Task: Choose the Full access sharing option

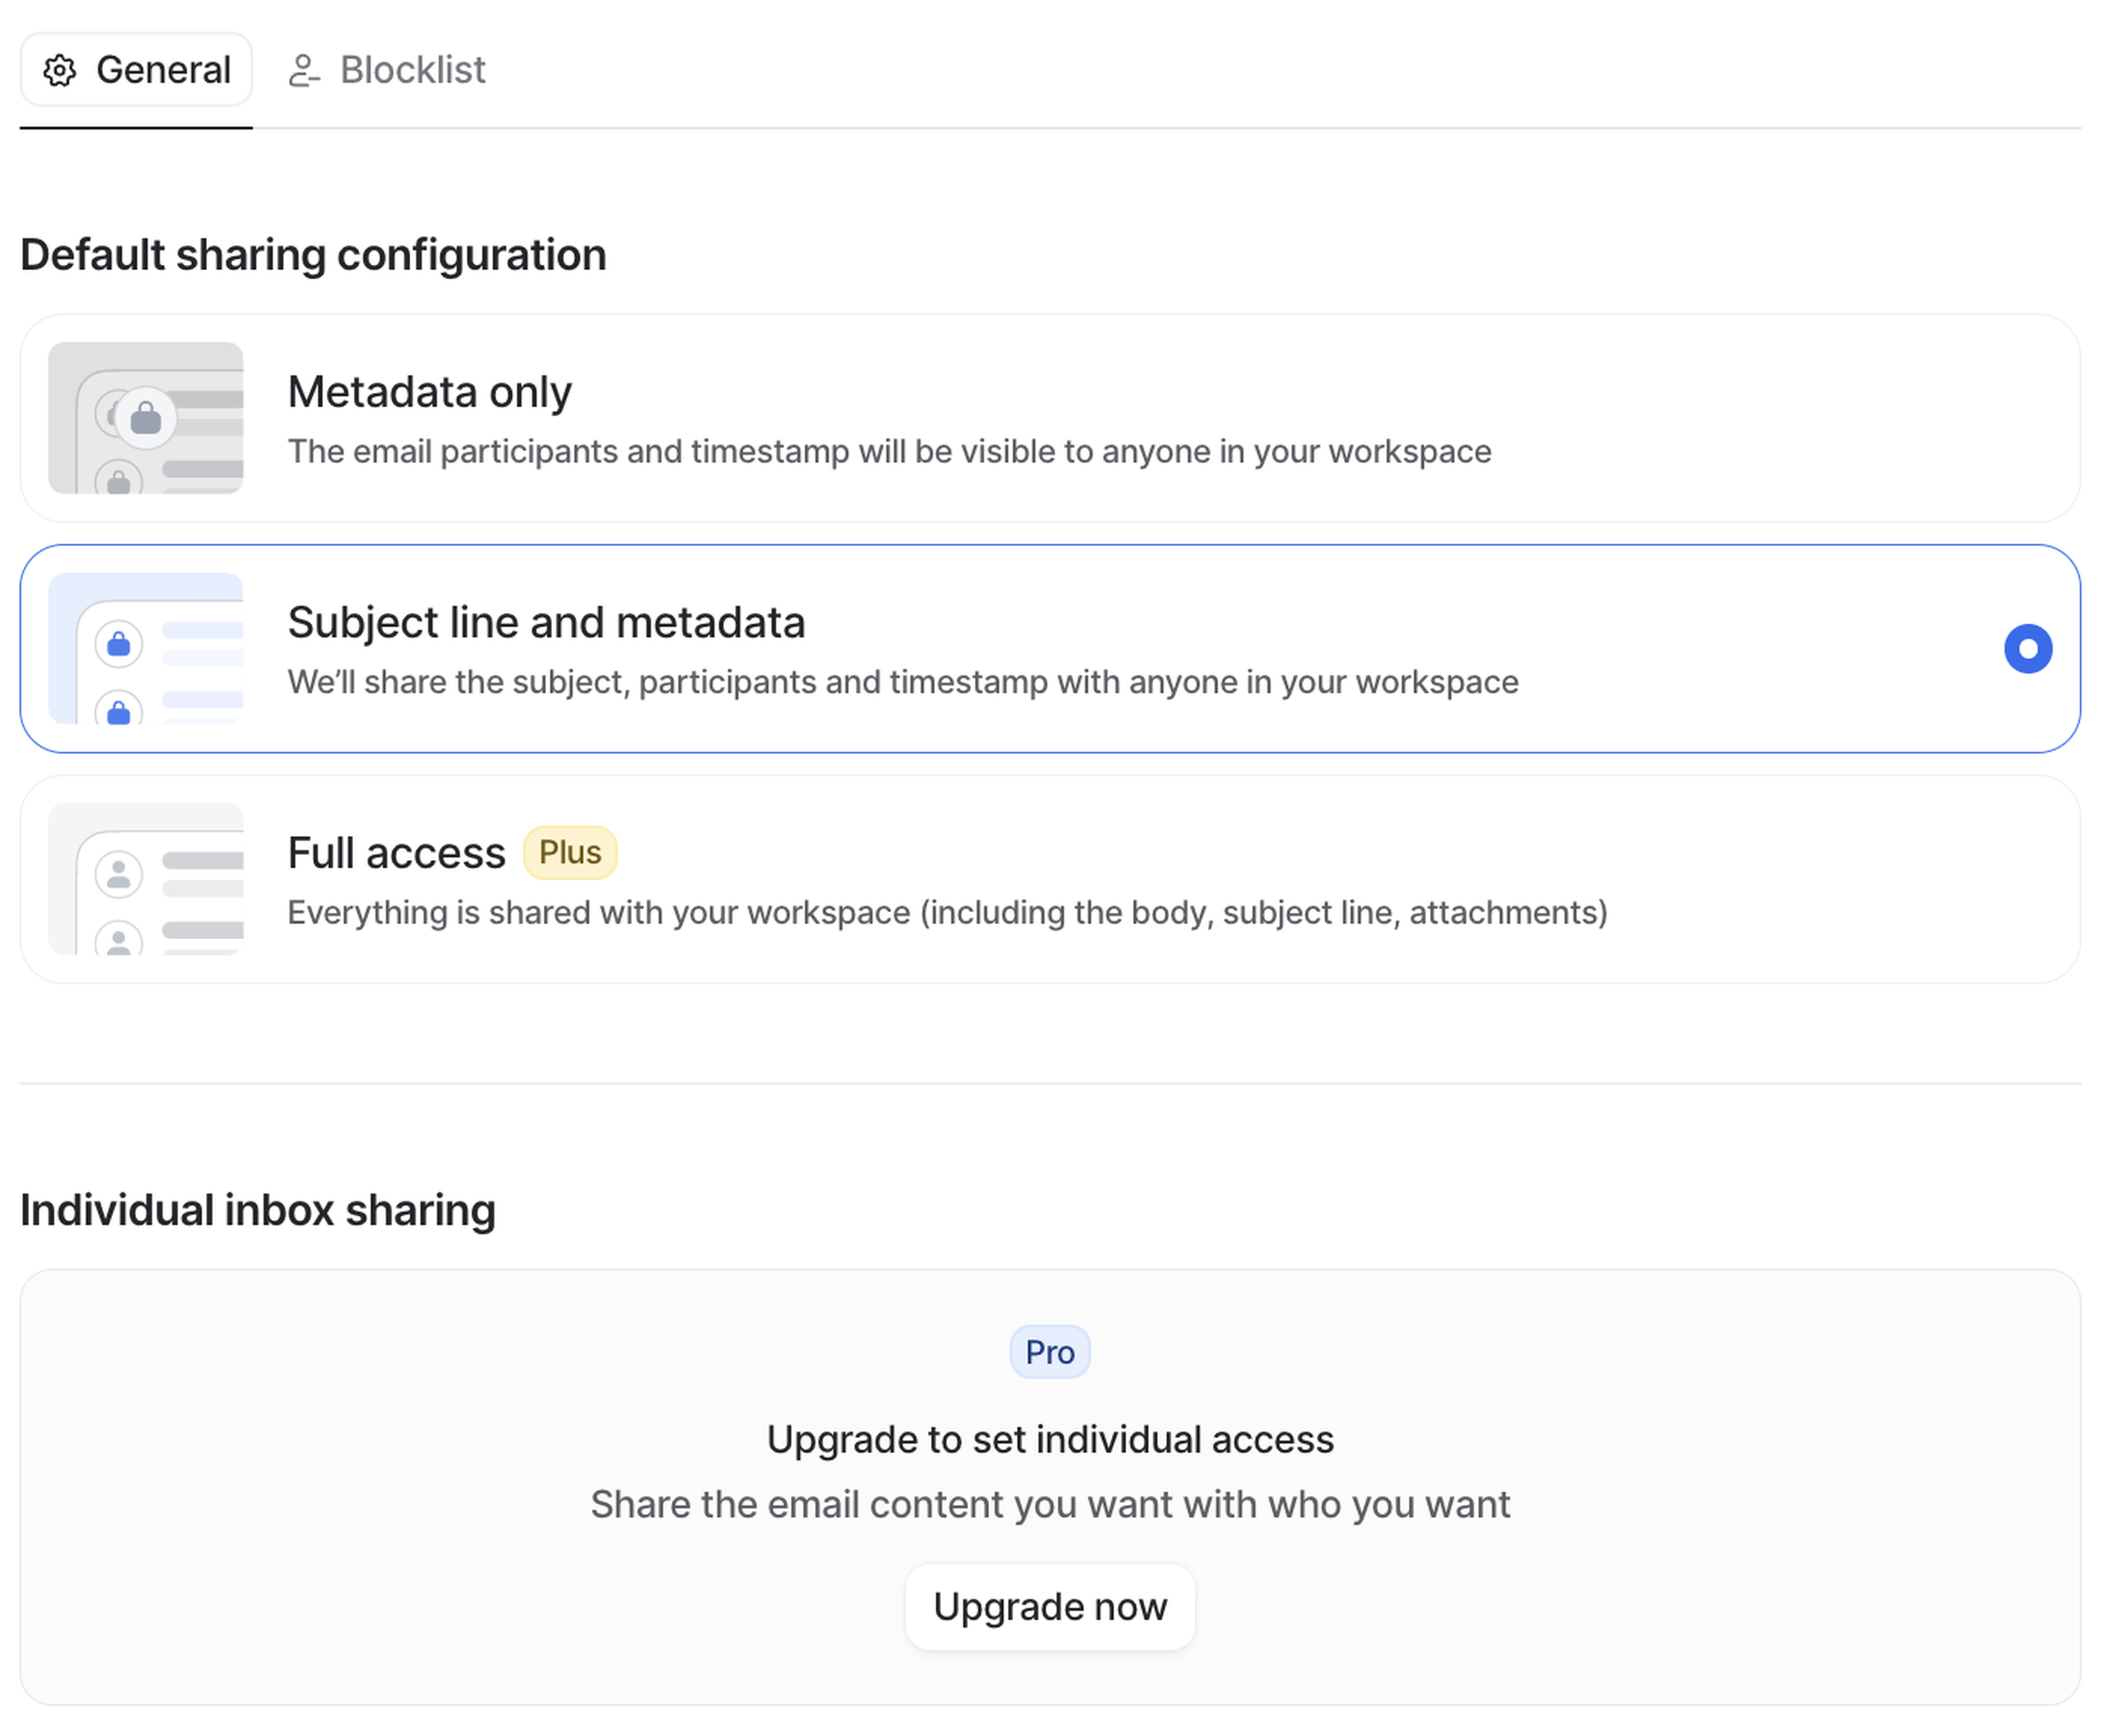Action: tap(1049, 878)
